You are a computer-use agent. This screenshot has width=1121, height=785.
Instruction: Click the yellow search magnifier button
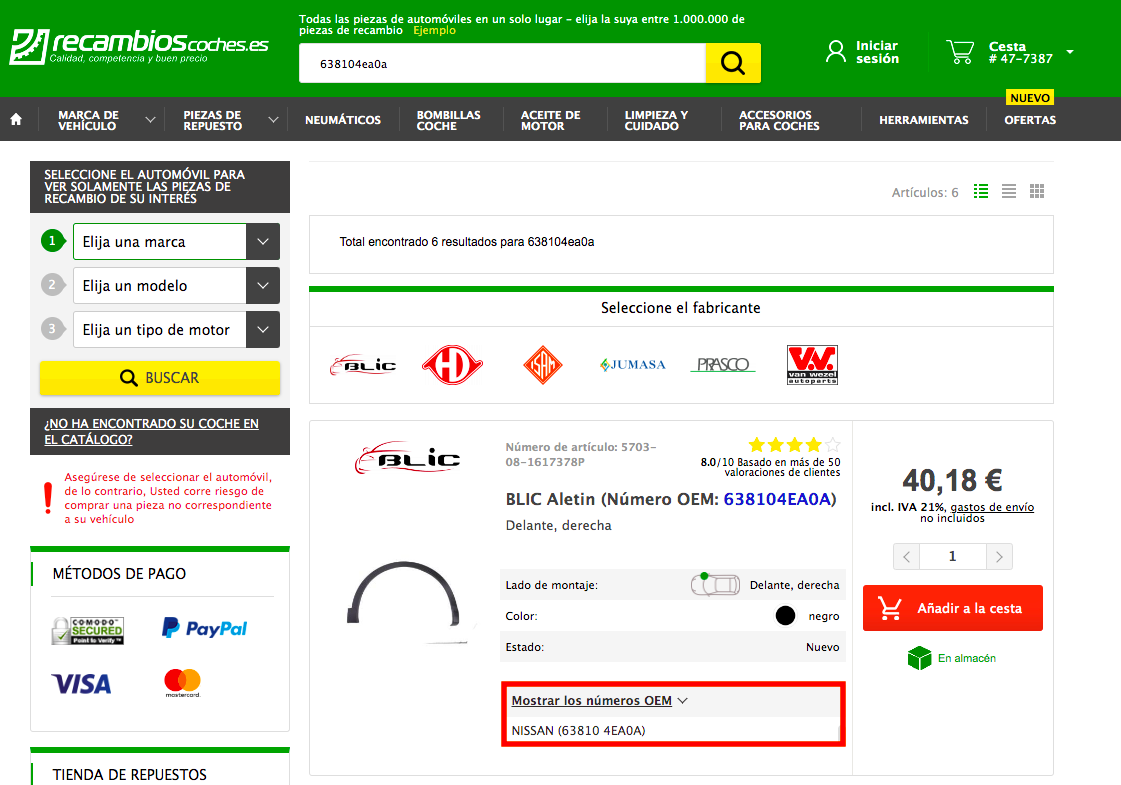733,63
